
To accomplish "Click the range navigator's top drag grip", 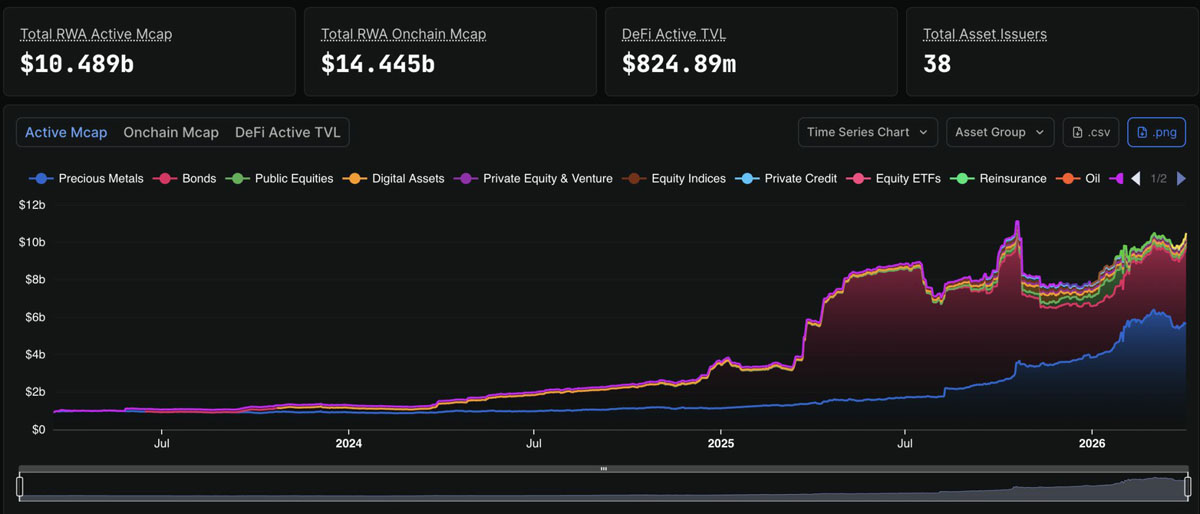I will coord(603,468).
